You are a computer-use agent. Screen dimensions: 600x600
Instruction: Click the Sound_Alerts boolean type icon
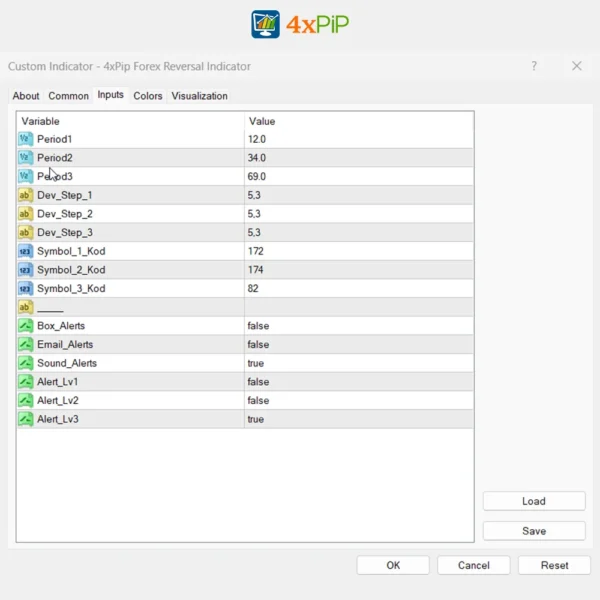pyautogui.click(x=25, y=363)
